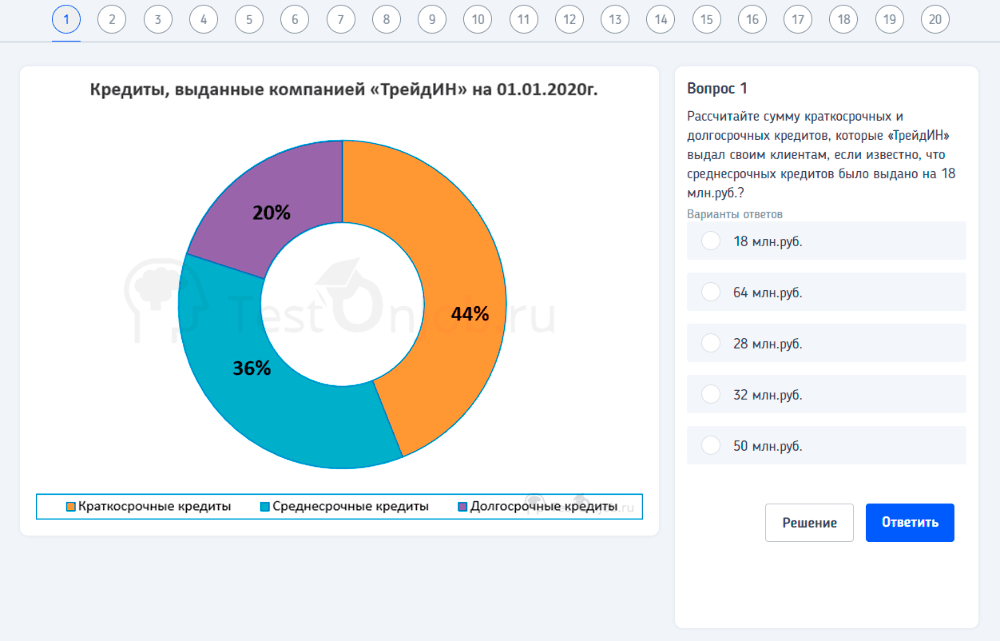The image size is (1000, 641).
Task: Choose the 64 млн.руб. option
Action: pos(826,292)
